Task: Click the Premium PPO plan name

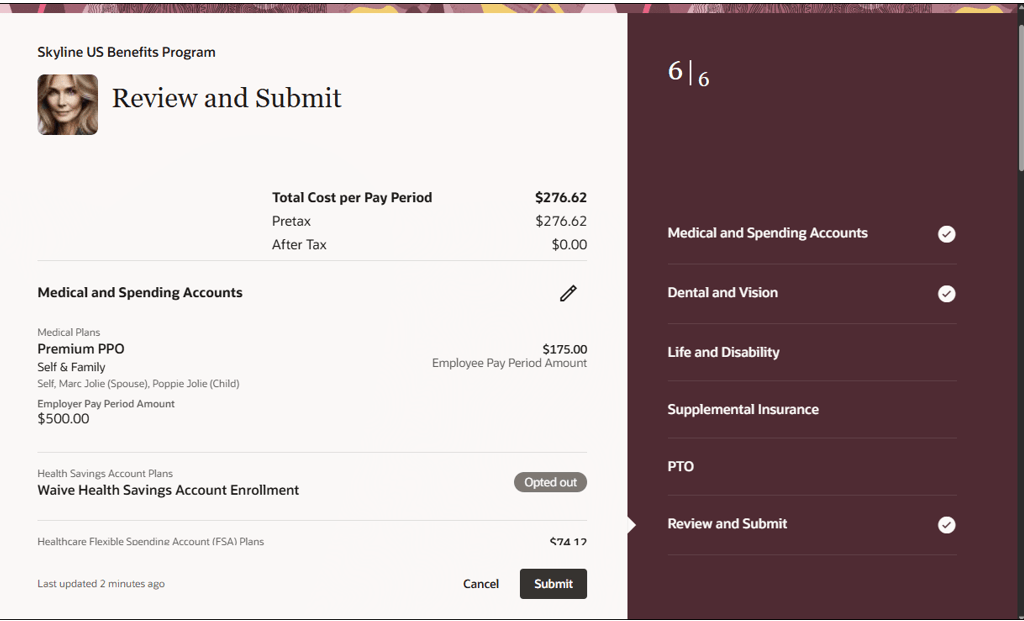Action: pyautogui.click(x=81, y=349)
